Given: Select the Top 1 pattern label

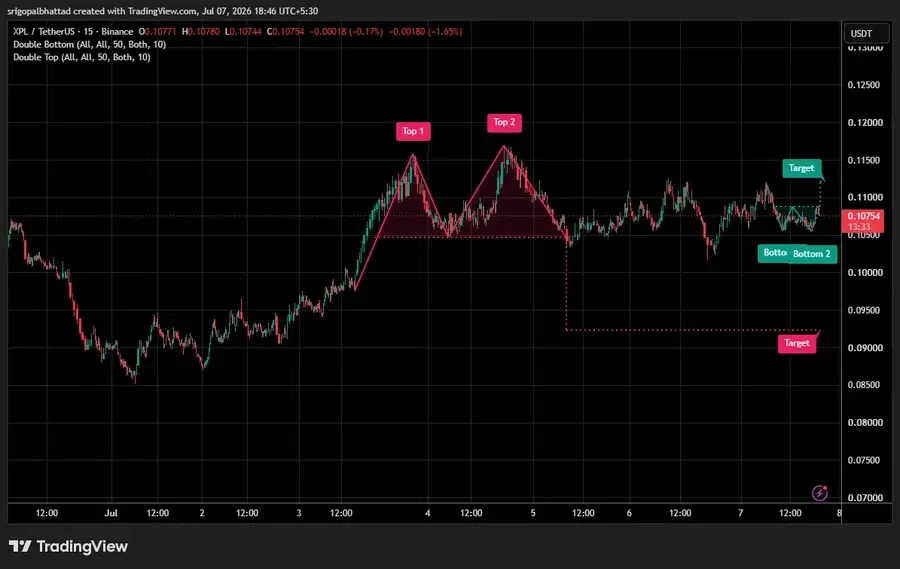Looking at the screenshot, I should tap(413, 131).
